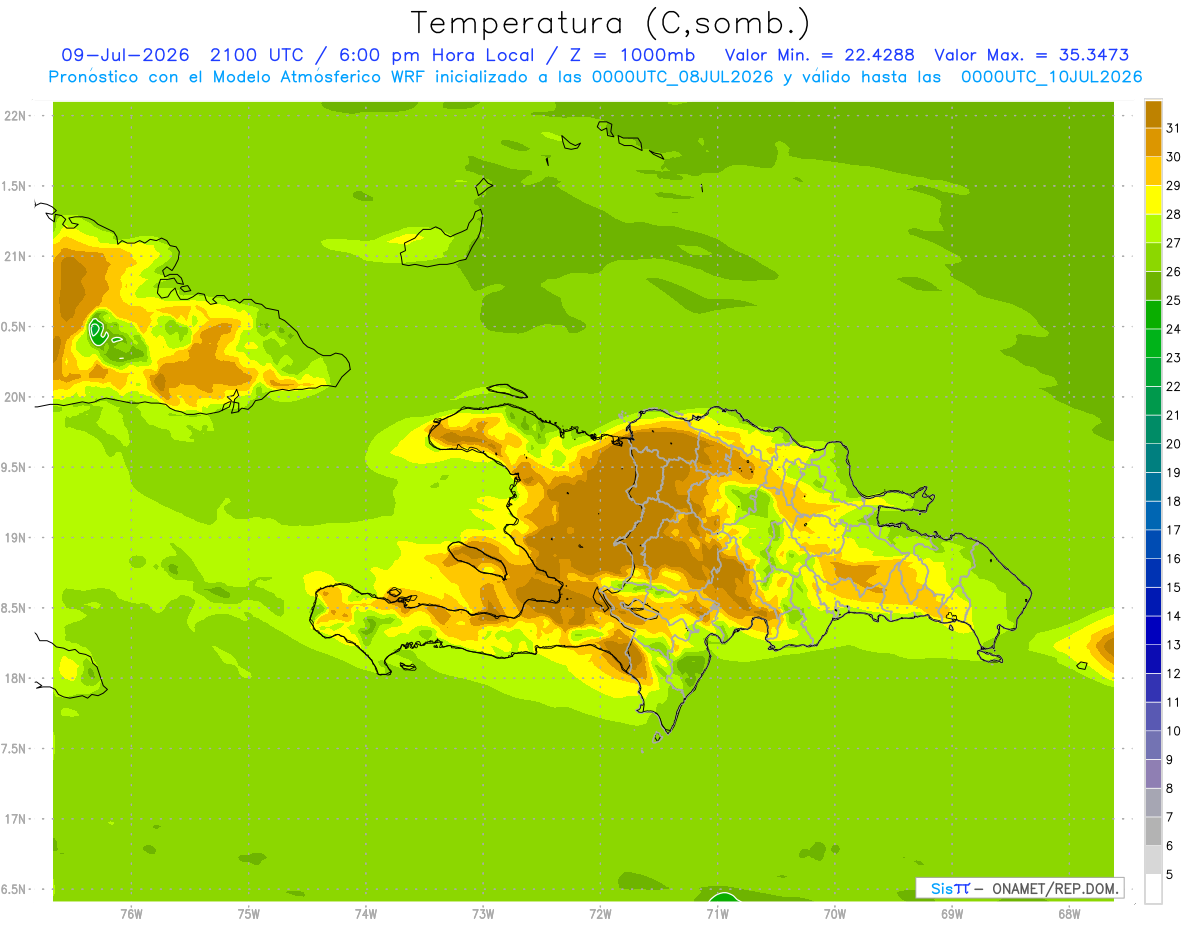This screenshot has width=1200, height=927.
Task: Click the "31" colorbar scale label
Action: [1173, 128]
